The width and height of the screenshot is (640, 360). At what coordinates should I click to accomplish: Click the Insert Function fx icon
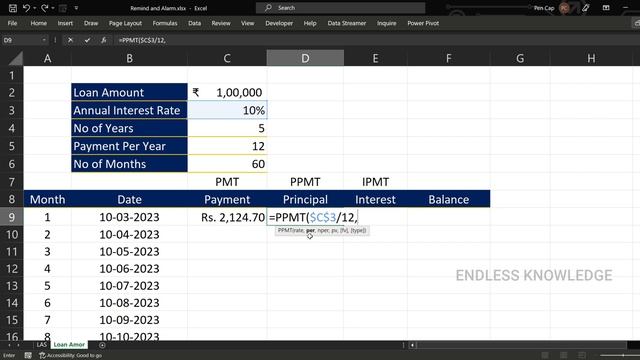click(x=104, y=40)
